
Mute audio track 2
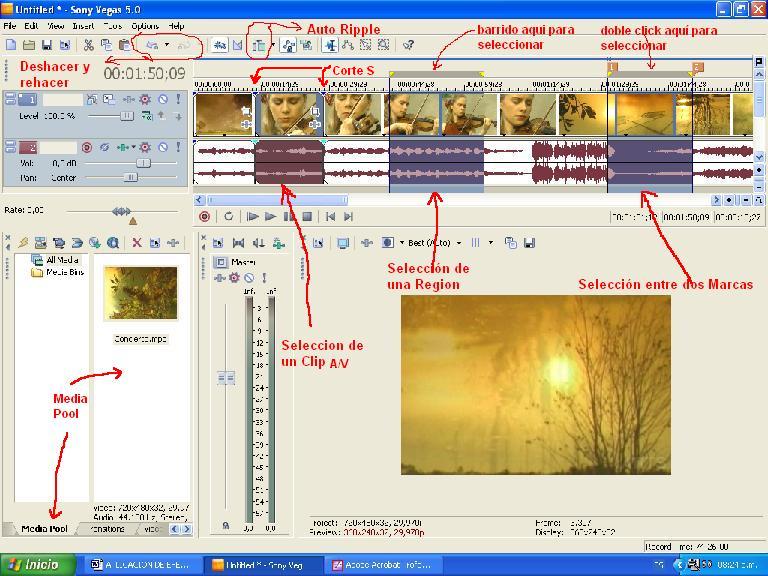coord(162,147)
